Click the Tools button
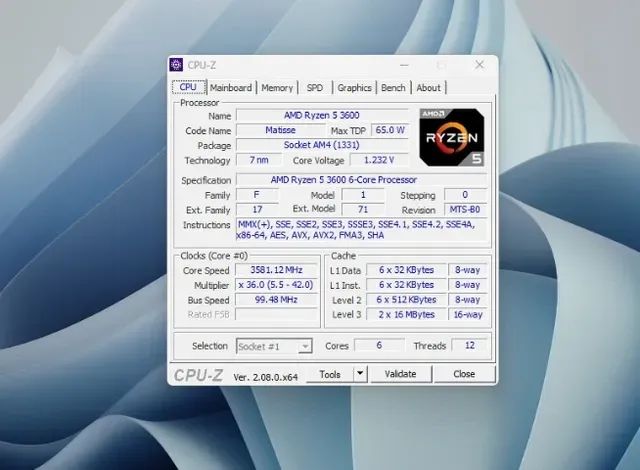Screen dimensions: 640x470 point(329,374)
